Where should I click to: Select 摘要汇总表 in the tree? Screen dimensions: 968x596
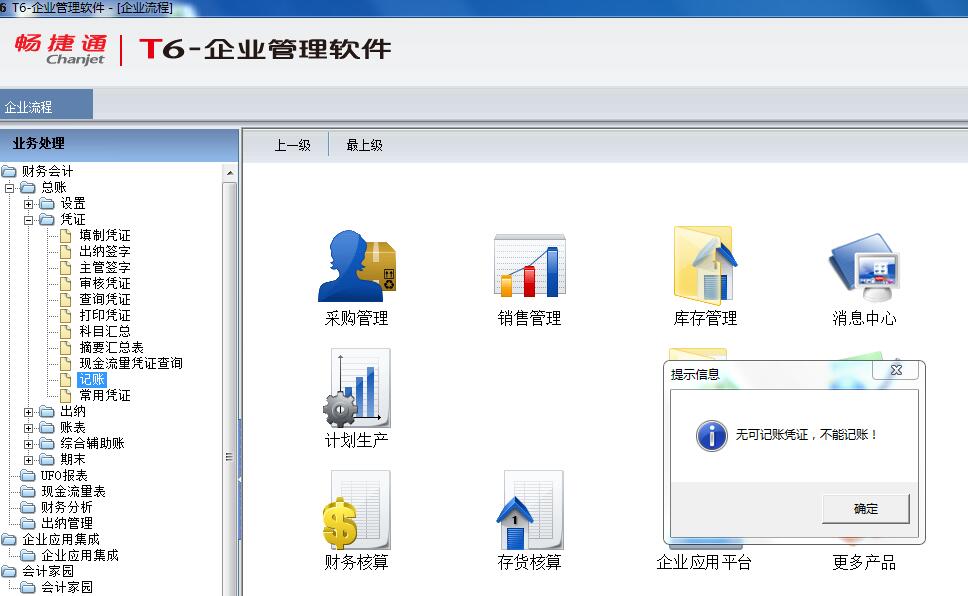tap(111, 348)
